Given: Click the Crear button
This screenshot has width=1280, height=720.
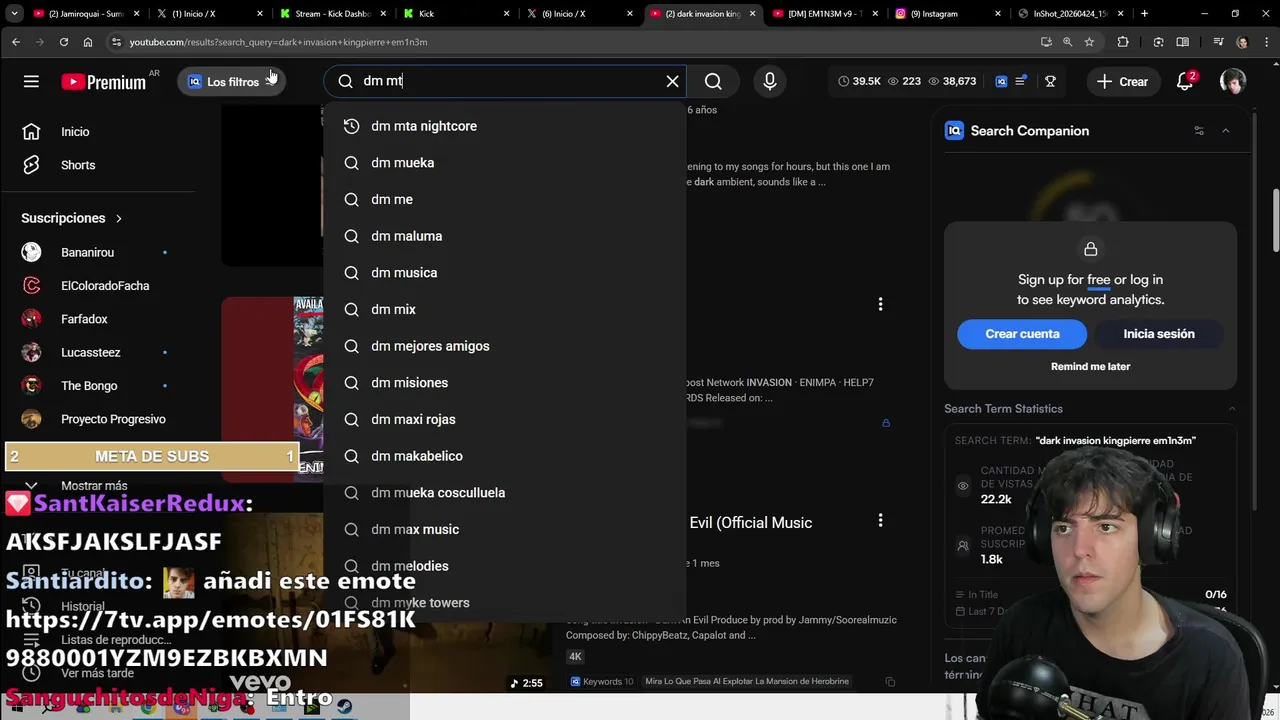Looking at the screenshot, I should pos(1122,82).
